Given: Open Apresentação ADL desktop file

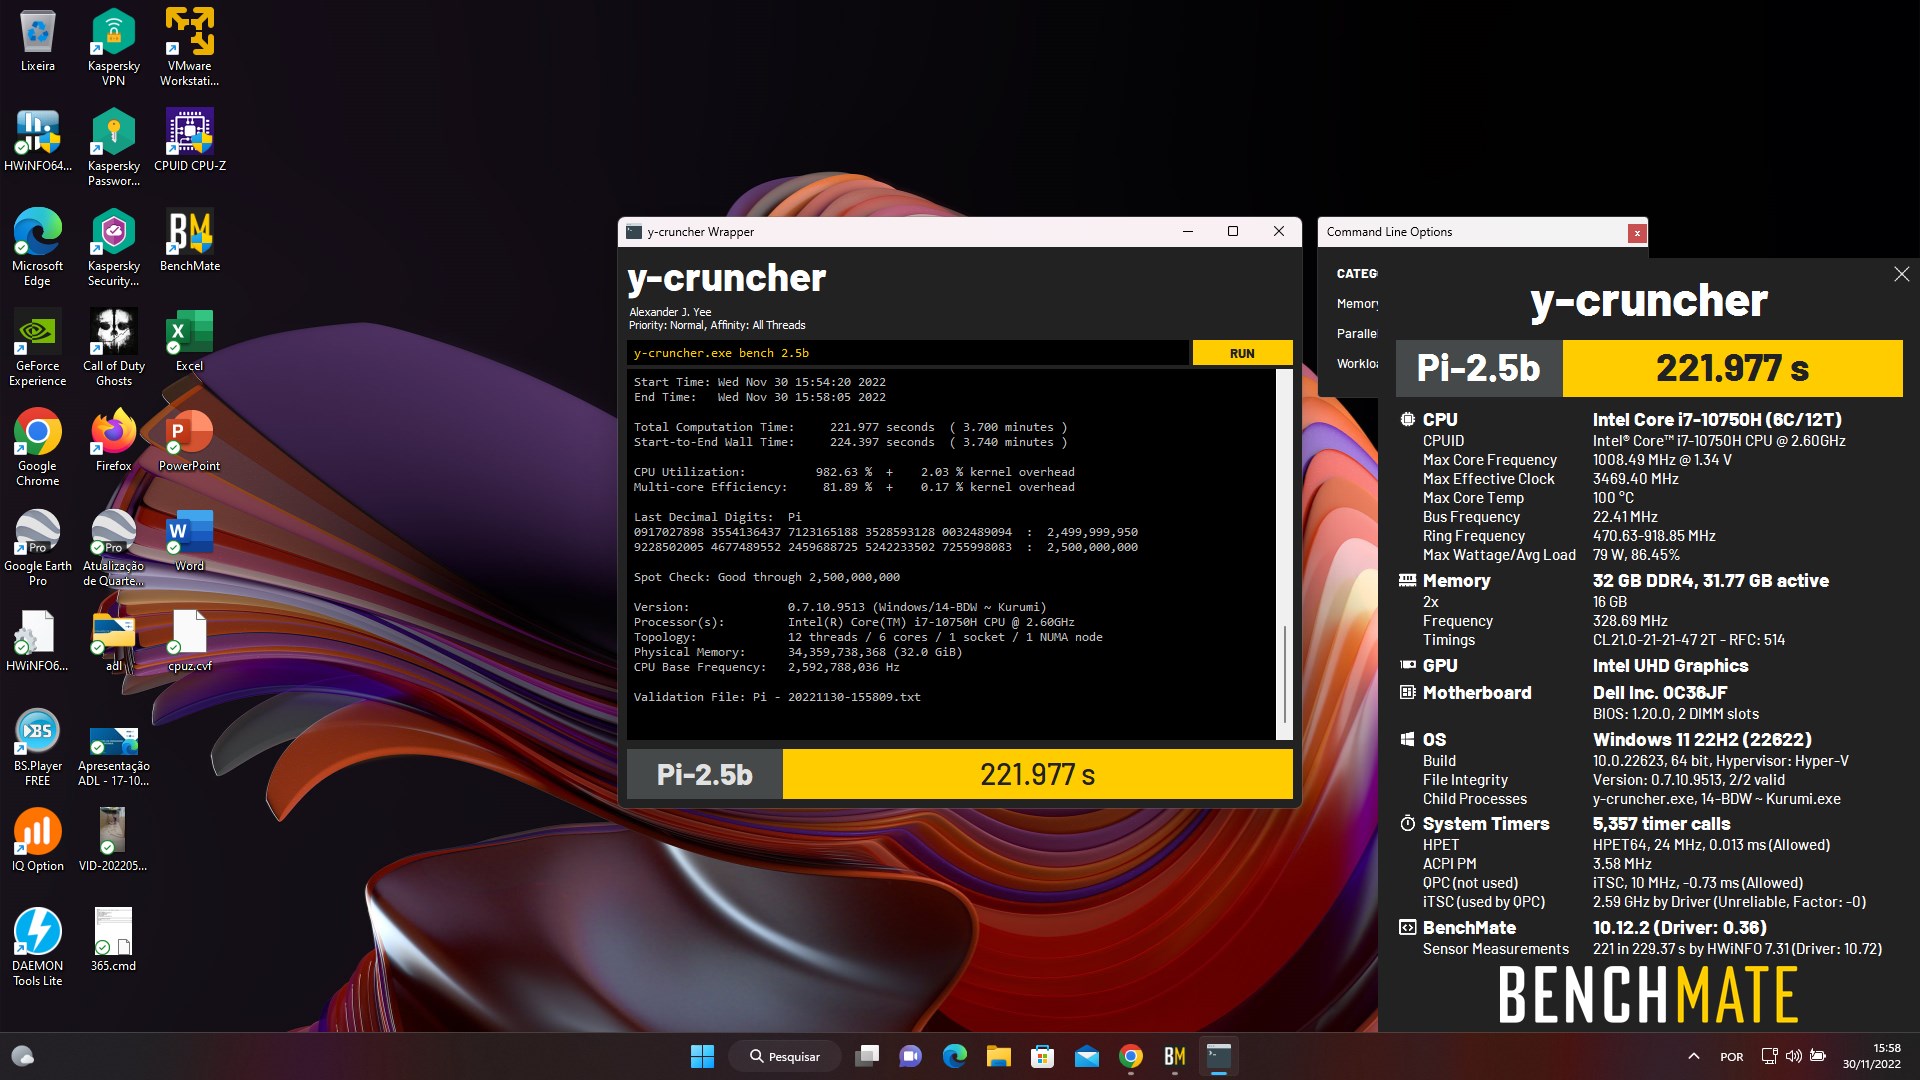Looking at the screenshot, I should click(x=113, y=757).
